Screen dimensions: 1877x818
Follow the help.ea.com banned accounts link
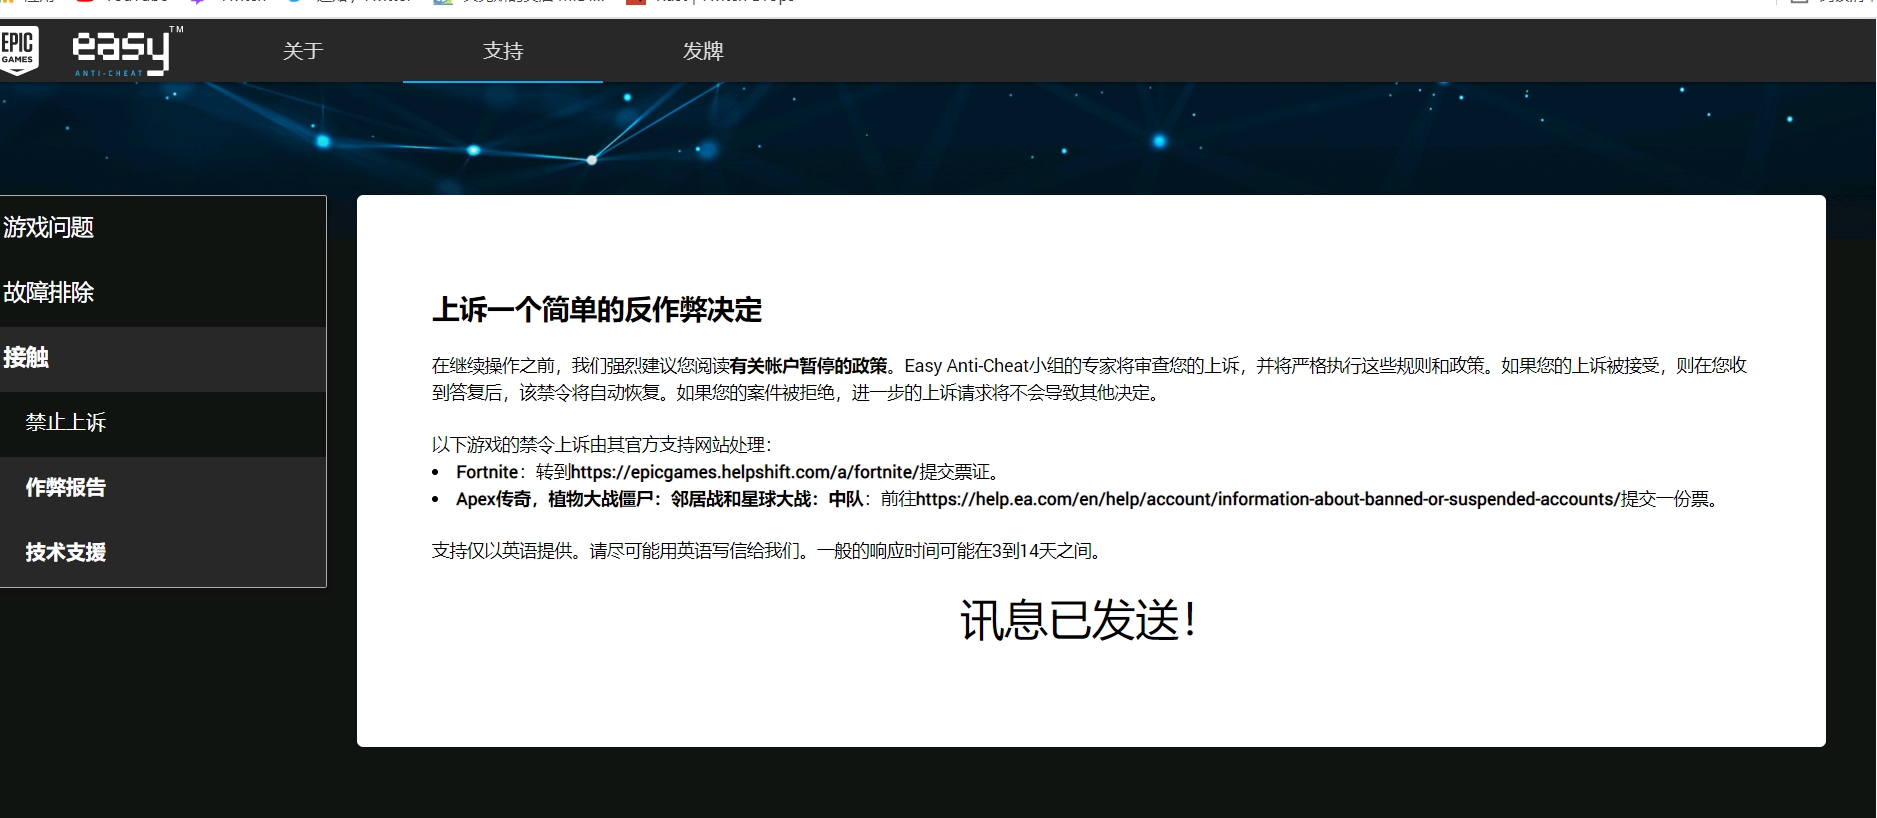point(1268,499)
